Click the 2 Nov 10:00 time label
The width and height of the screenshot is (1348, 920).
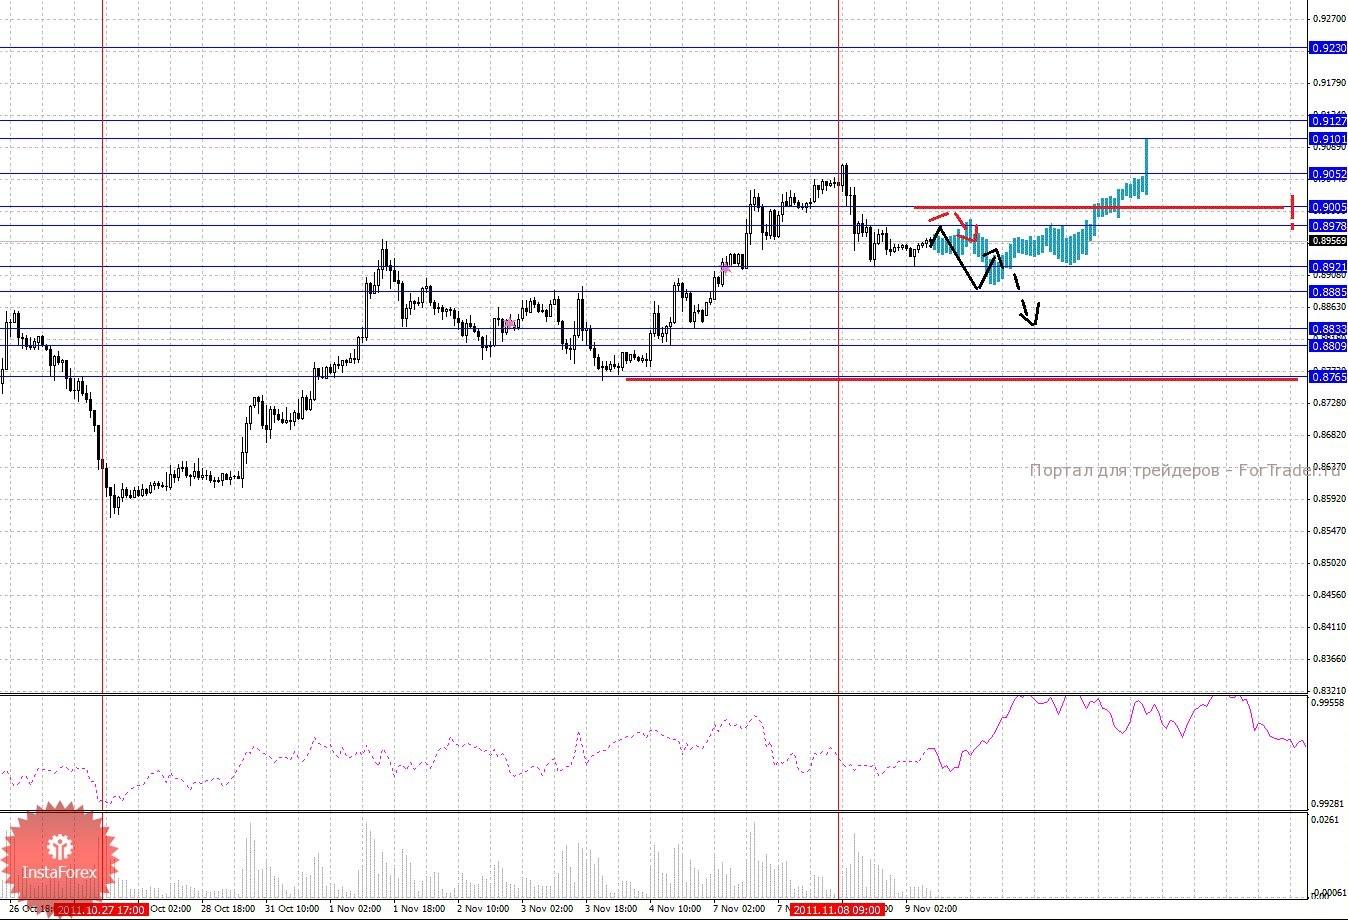[485, 910]
